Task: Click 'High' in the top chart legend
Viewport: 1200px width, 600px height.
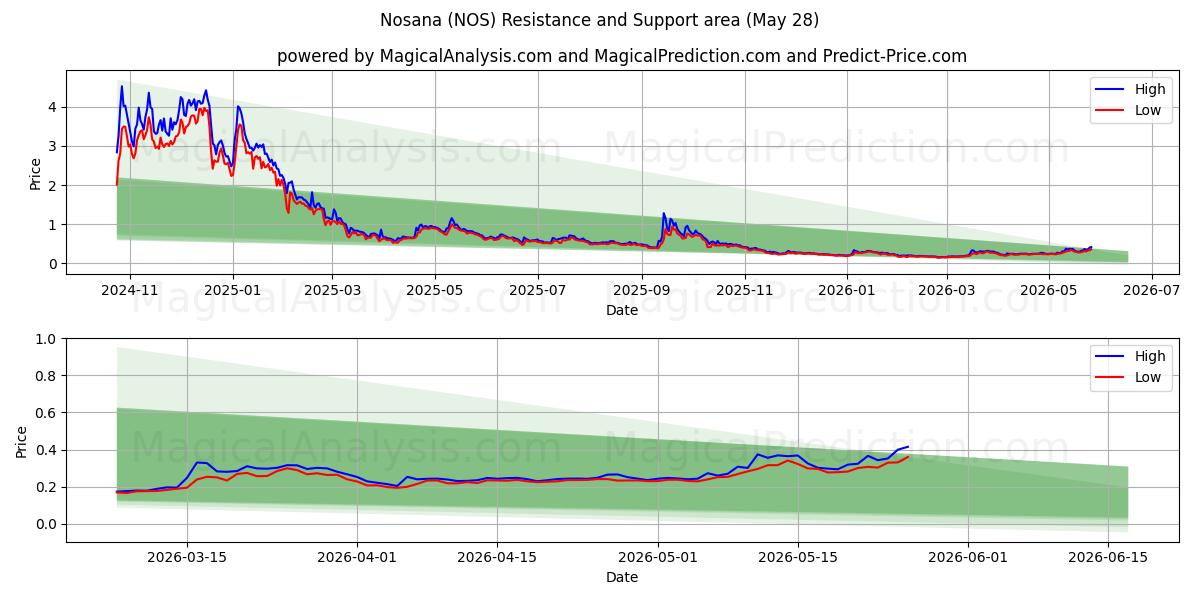Action: (1148, 89)
